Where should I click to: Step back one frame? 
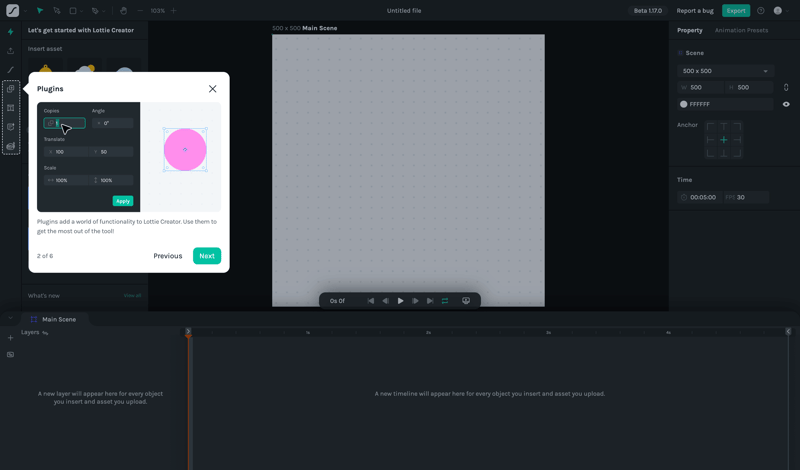pos(386,301)
